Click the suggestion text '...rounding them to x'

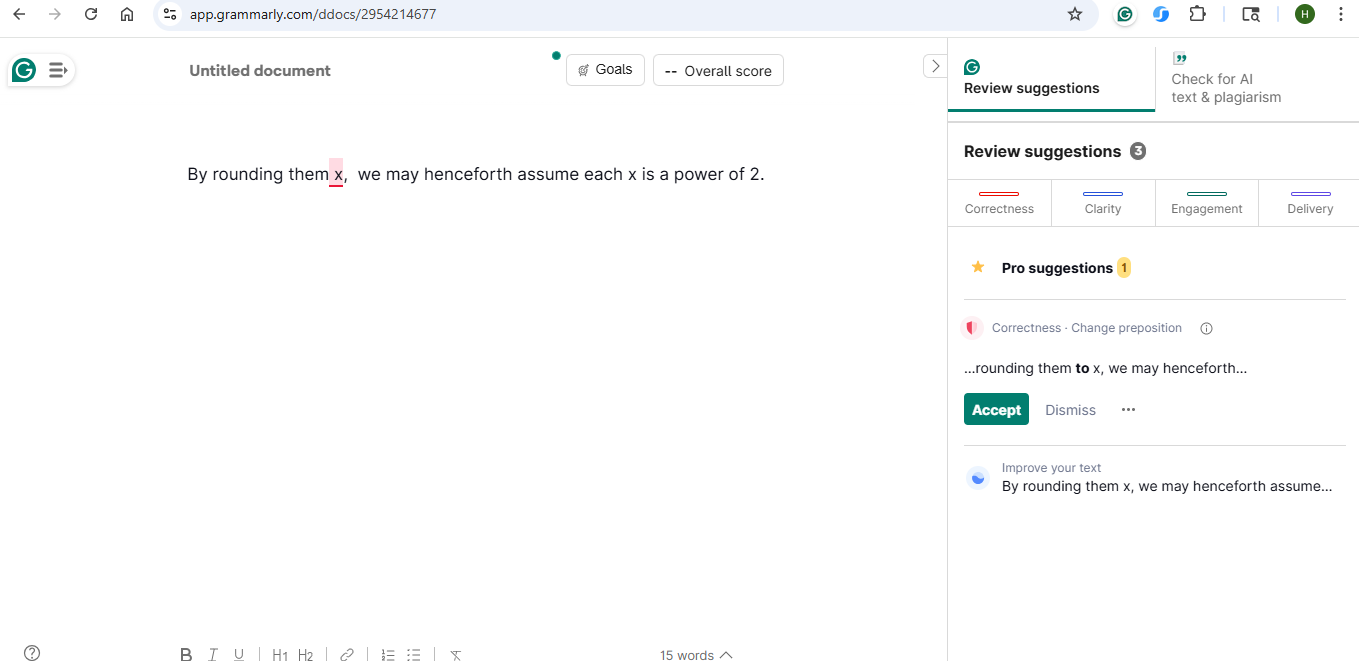(x=1033, y=368)
